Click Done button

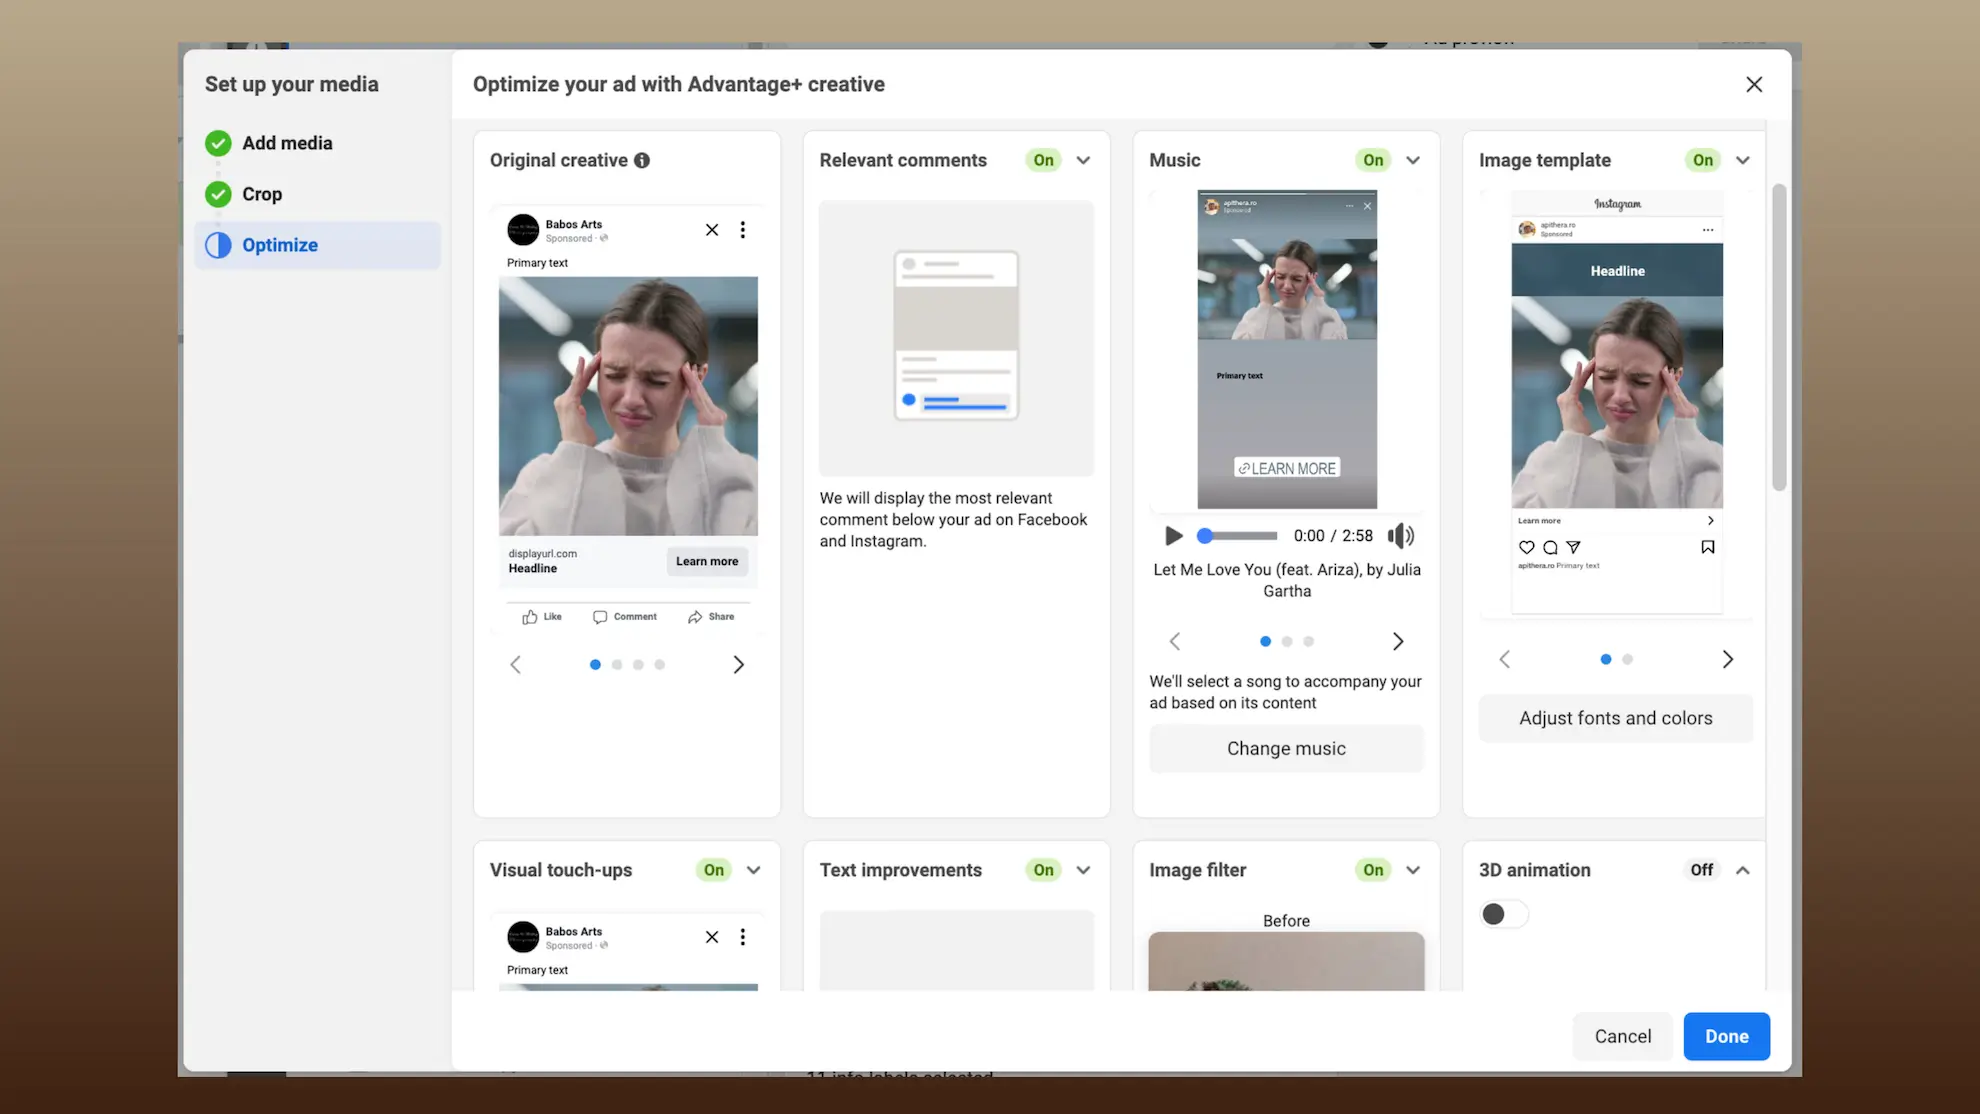(1726, 1036)
